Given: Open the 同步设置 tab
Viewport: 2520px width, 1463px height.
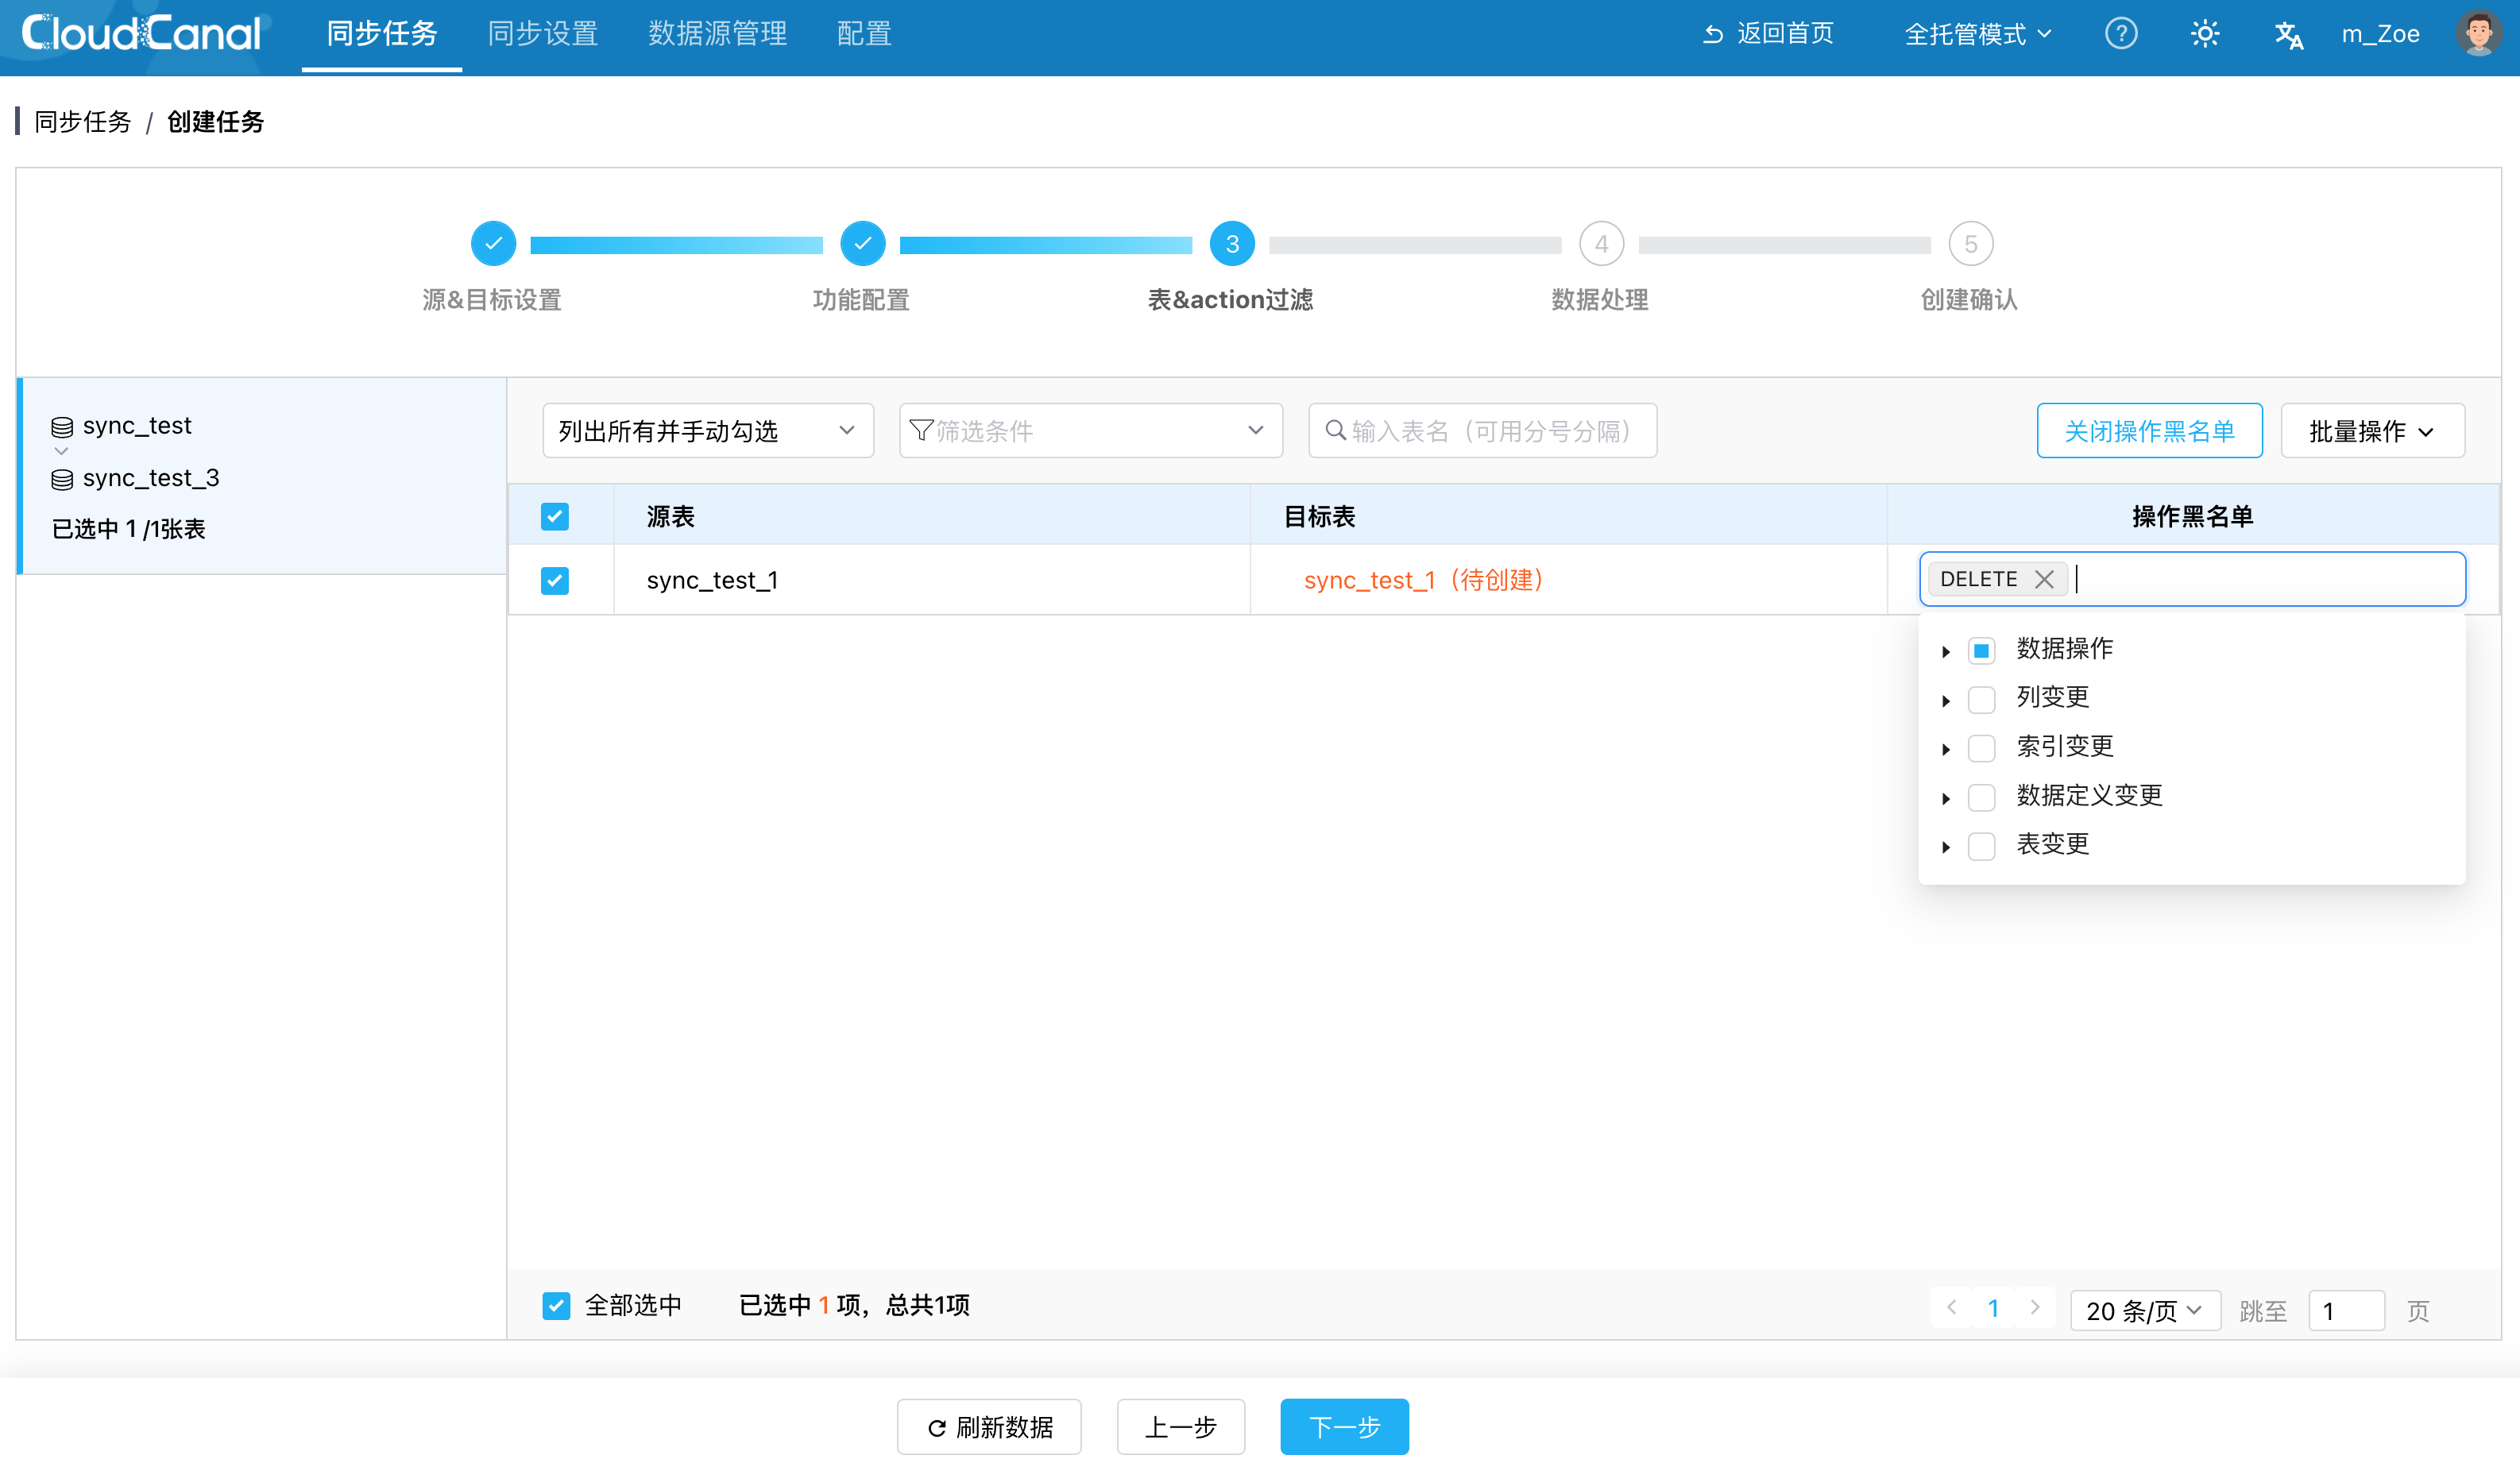Looking at the screenshot, I should [543, 34].
